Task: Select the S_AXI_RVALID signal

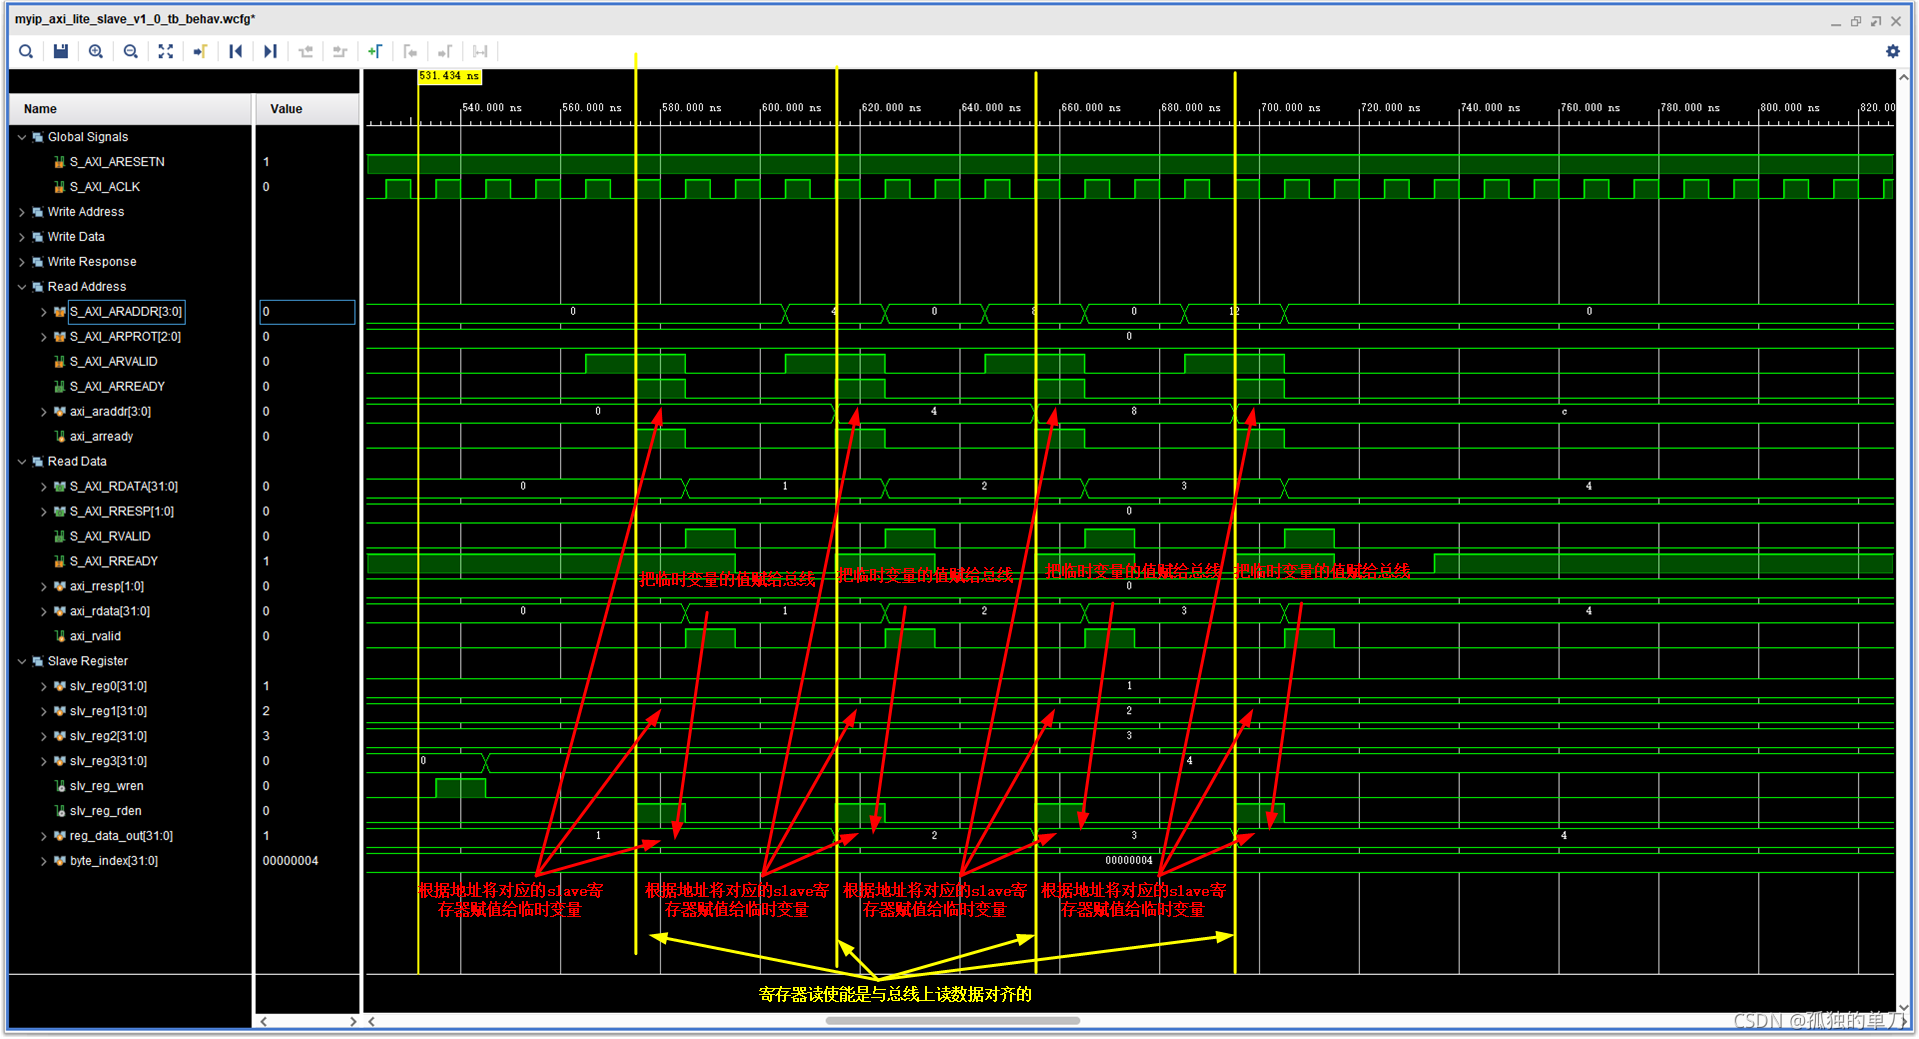Action: point(110,537)
